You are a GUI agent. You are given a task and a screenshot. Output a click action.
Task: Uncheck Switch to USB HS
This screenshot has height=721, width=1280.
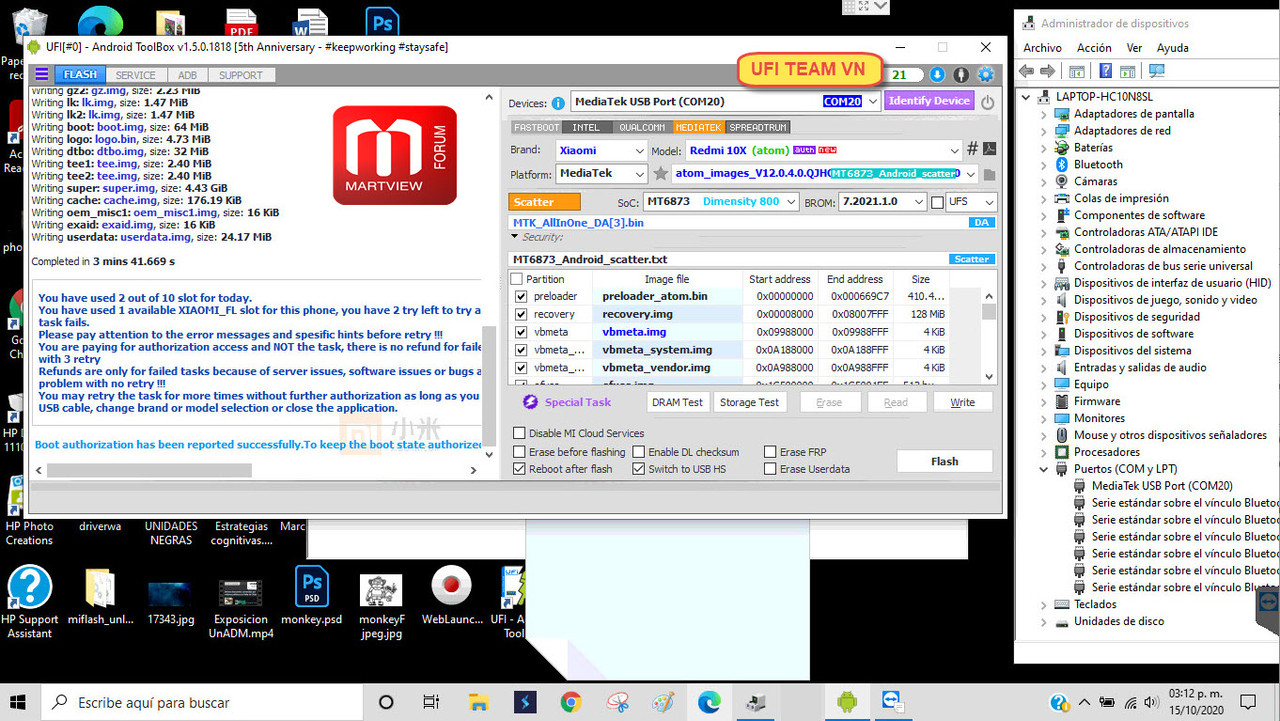point(639,469)
